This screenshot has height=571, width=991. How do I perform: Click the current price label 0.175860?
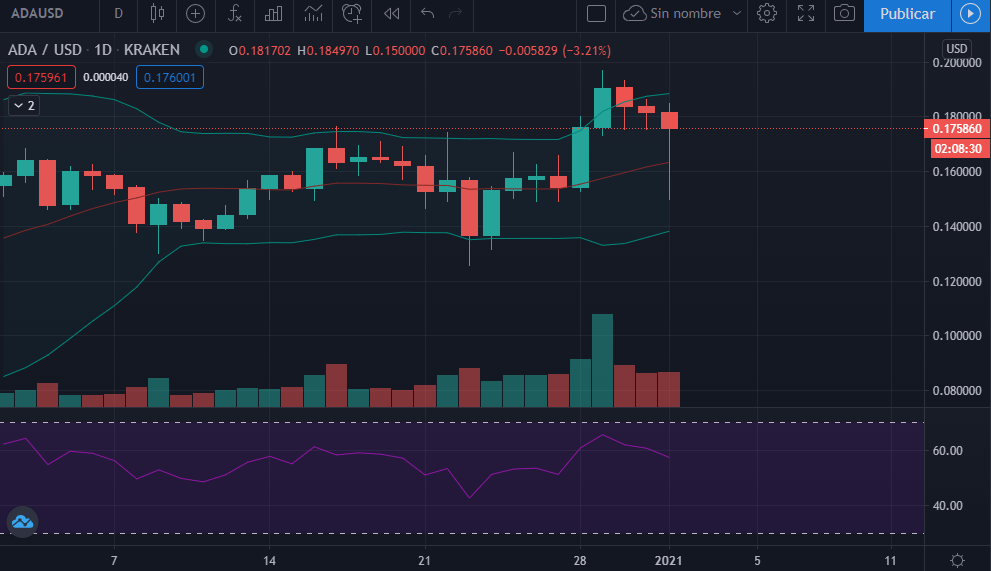coord(957,129)
